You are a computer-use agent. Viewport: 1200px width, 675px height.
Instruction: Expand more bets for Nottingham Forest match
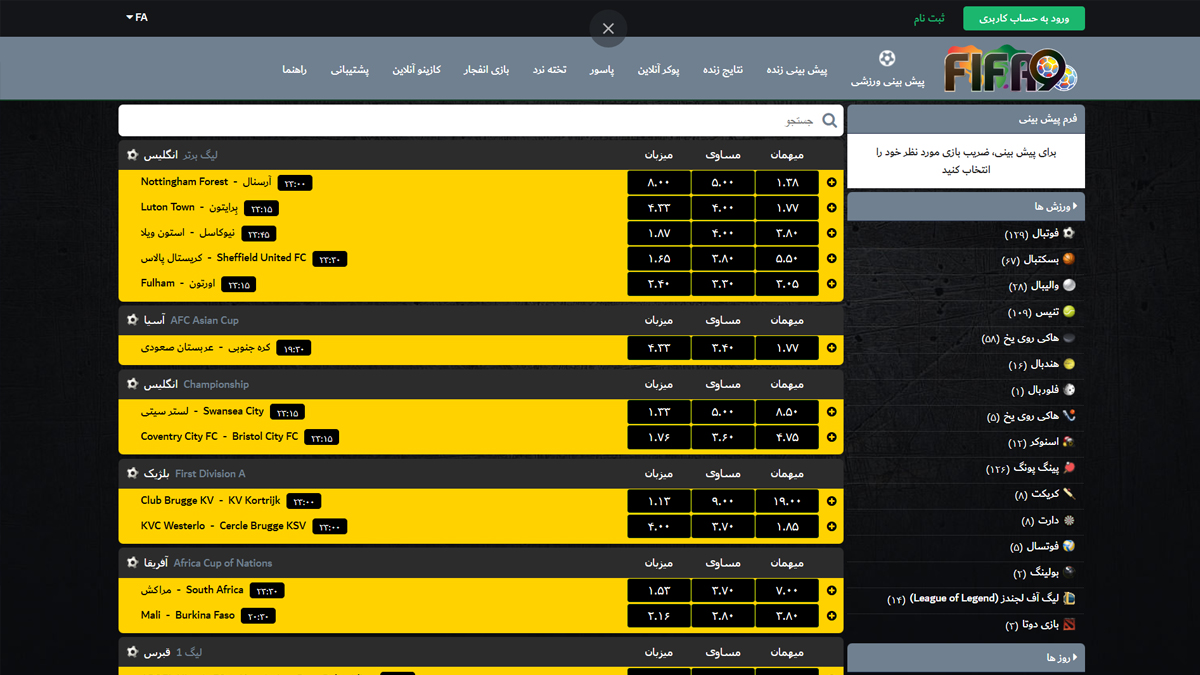pos(832,183)
